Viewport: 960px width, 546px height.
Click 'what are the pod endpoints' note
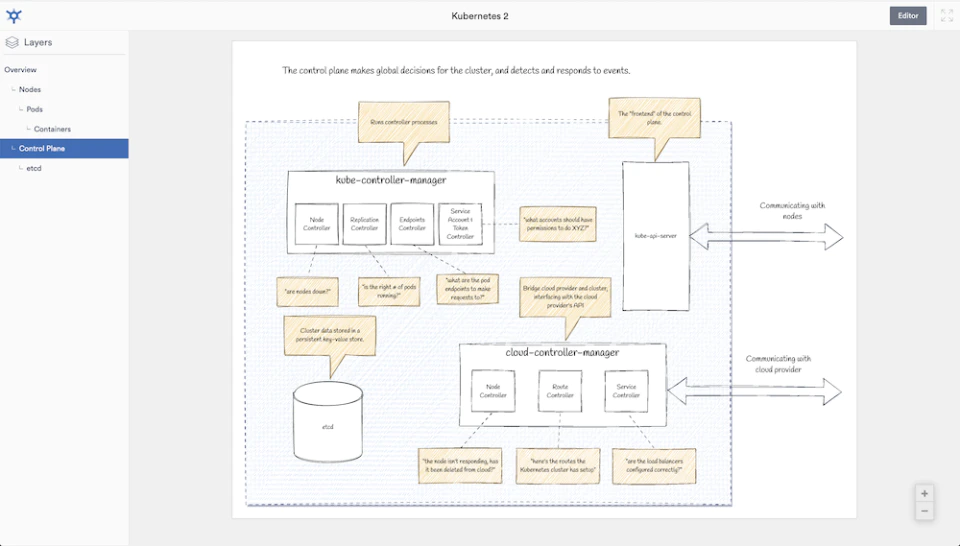467,289
